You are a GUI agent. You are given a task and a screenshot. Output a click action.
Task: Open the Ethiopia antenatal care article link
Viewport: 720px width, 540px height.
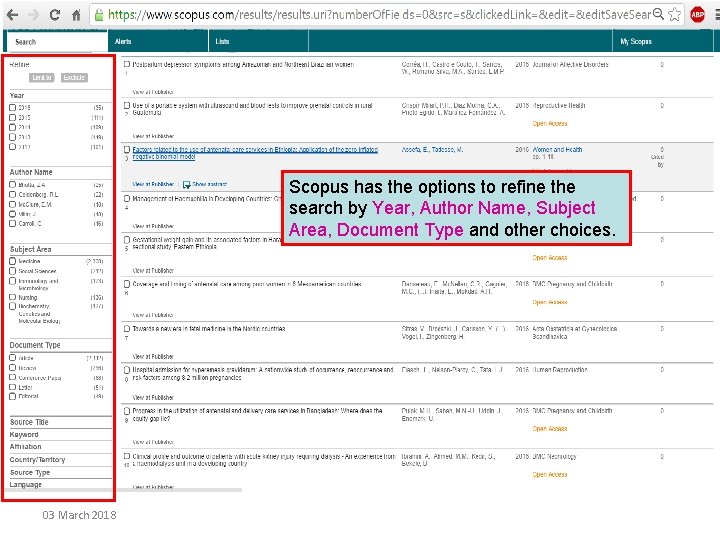(255, 153)
